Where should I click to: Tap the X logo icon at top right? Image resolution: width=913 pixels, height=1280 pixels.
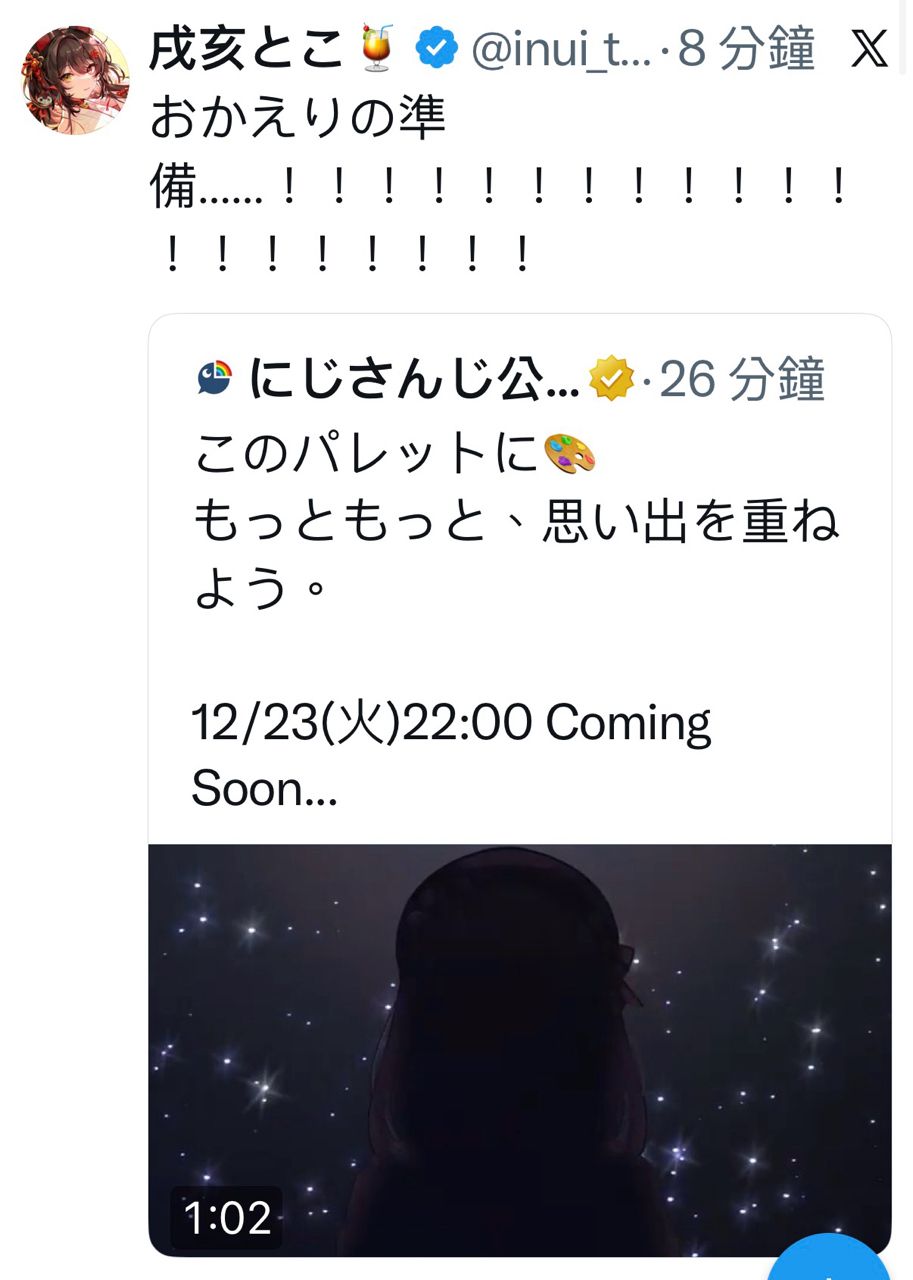[869, 49]
